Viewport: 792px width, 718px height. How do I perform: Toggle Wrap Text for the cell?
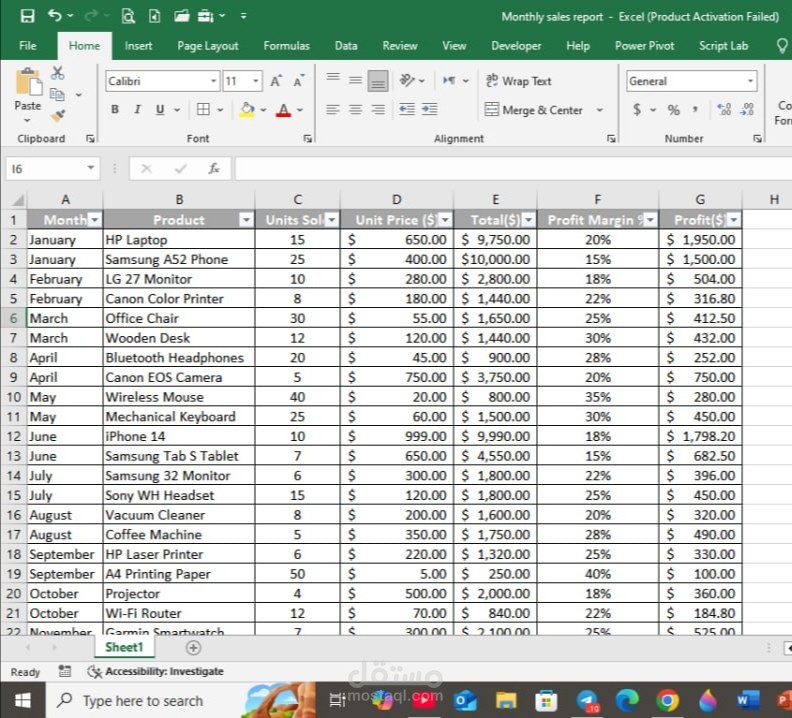click(x=518, y=81)
